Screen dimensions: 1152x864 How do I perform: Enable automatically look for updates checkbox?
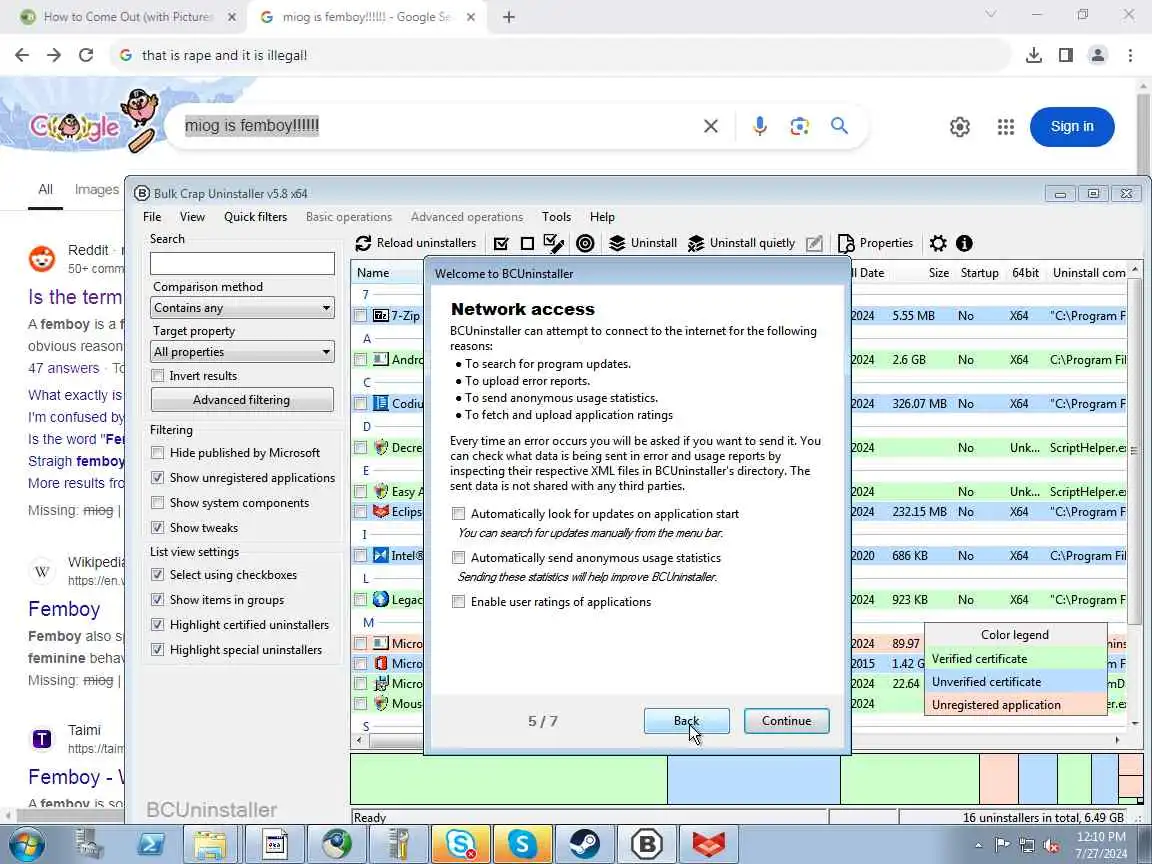tap(458, 514)
